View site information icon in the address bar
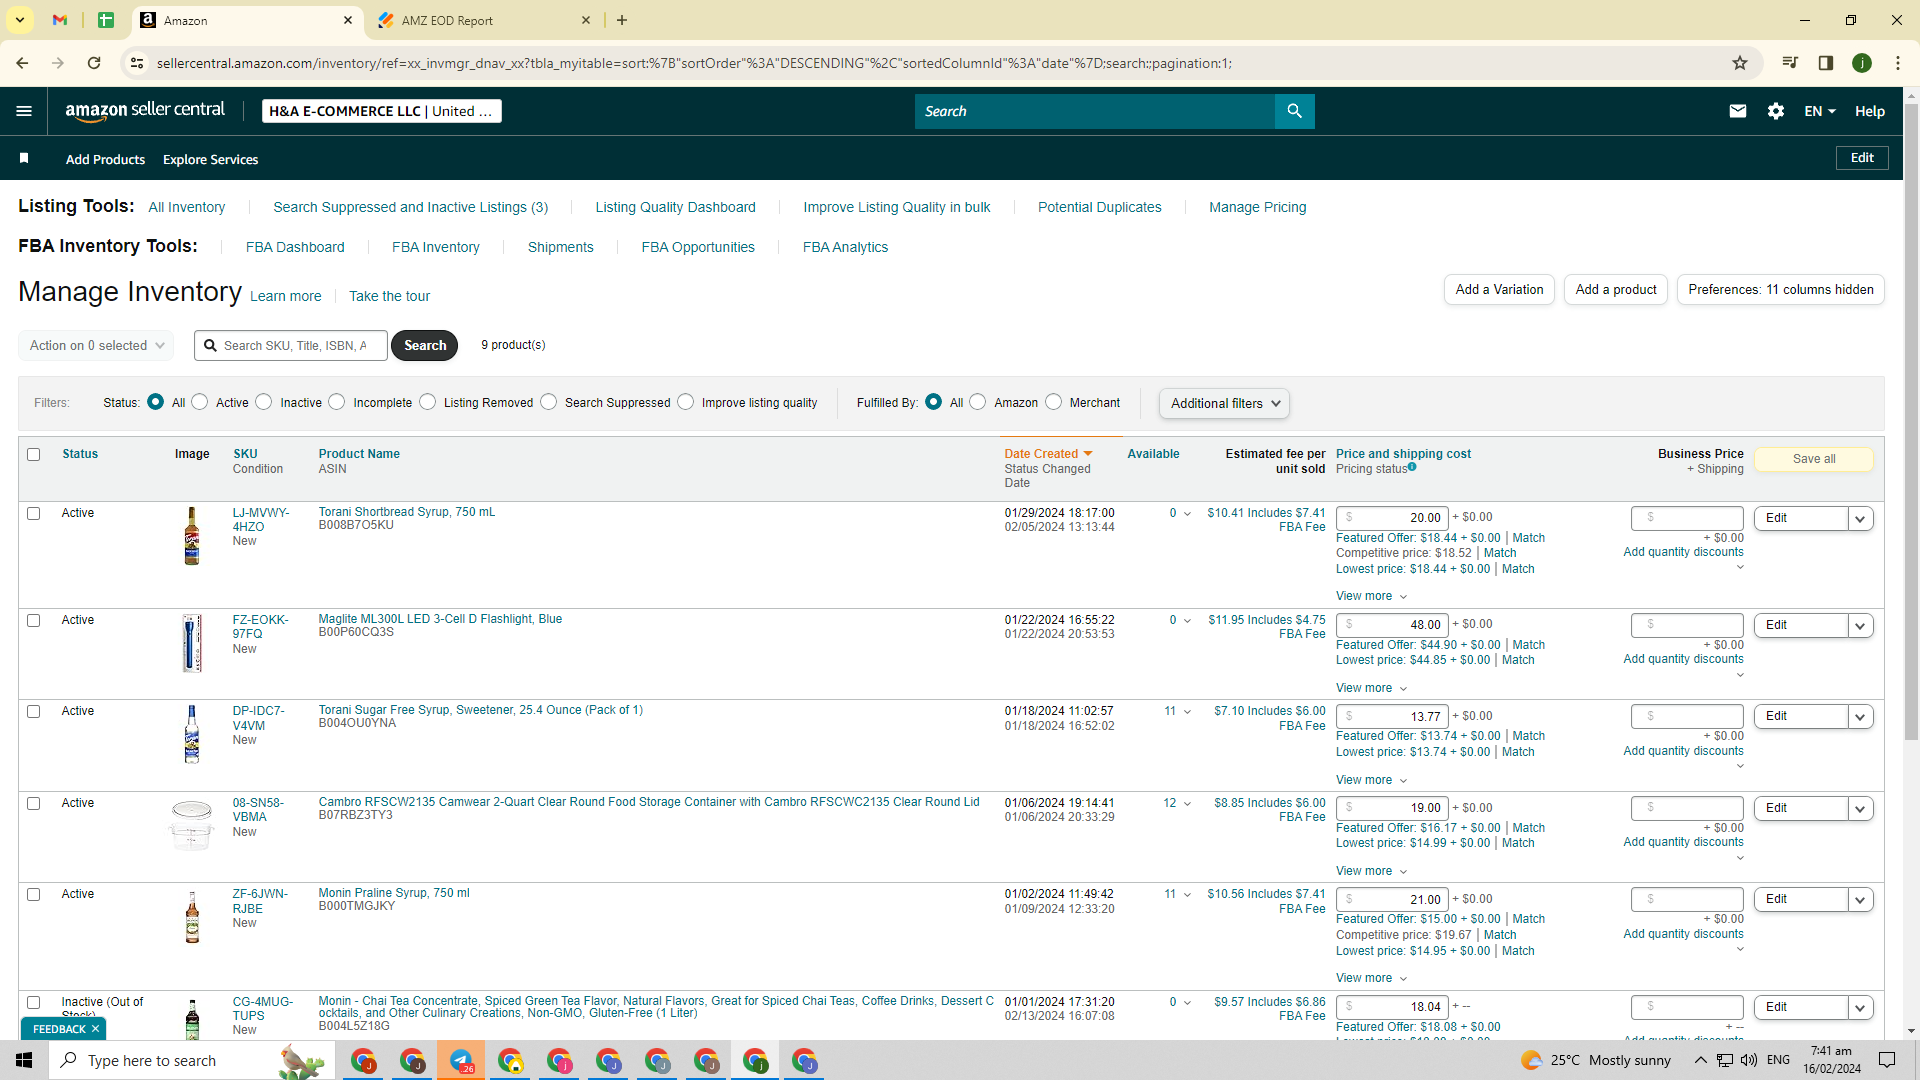Screen dimensions: 1920x1080 [137, 63]
